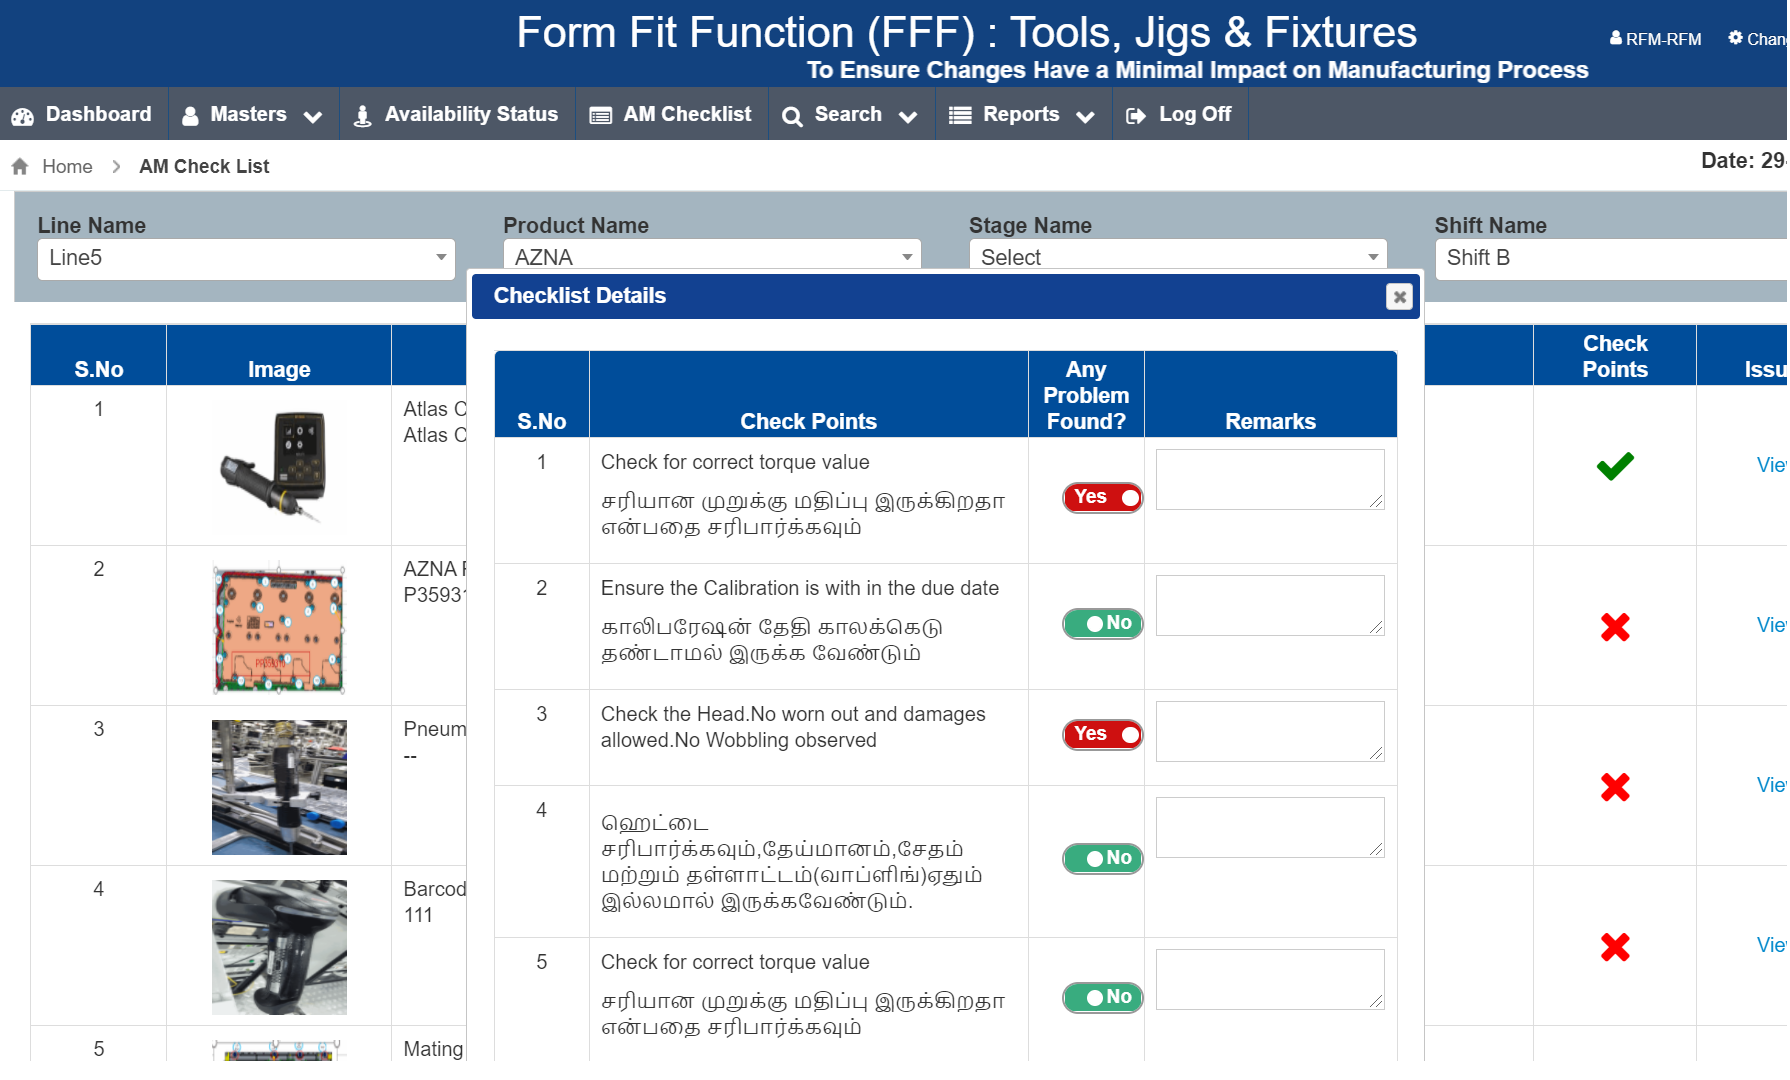1790x1080 pixels.
Task: Open the Line Name dropdown showing Line5
Action: point(246,258)
